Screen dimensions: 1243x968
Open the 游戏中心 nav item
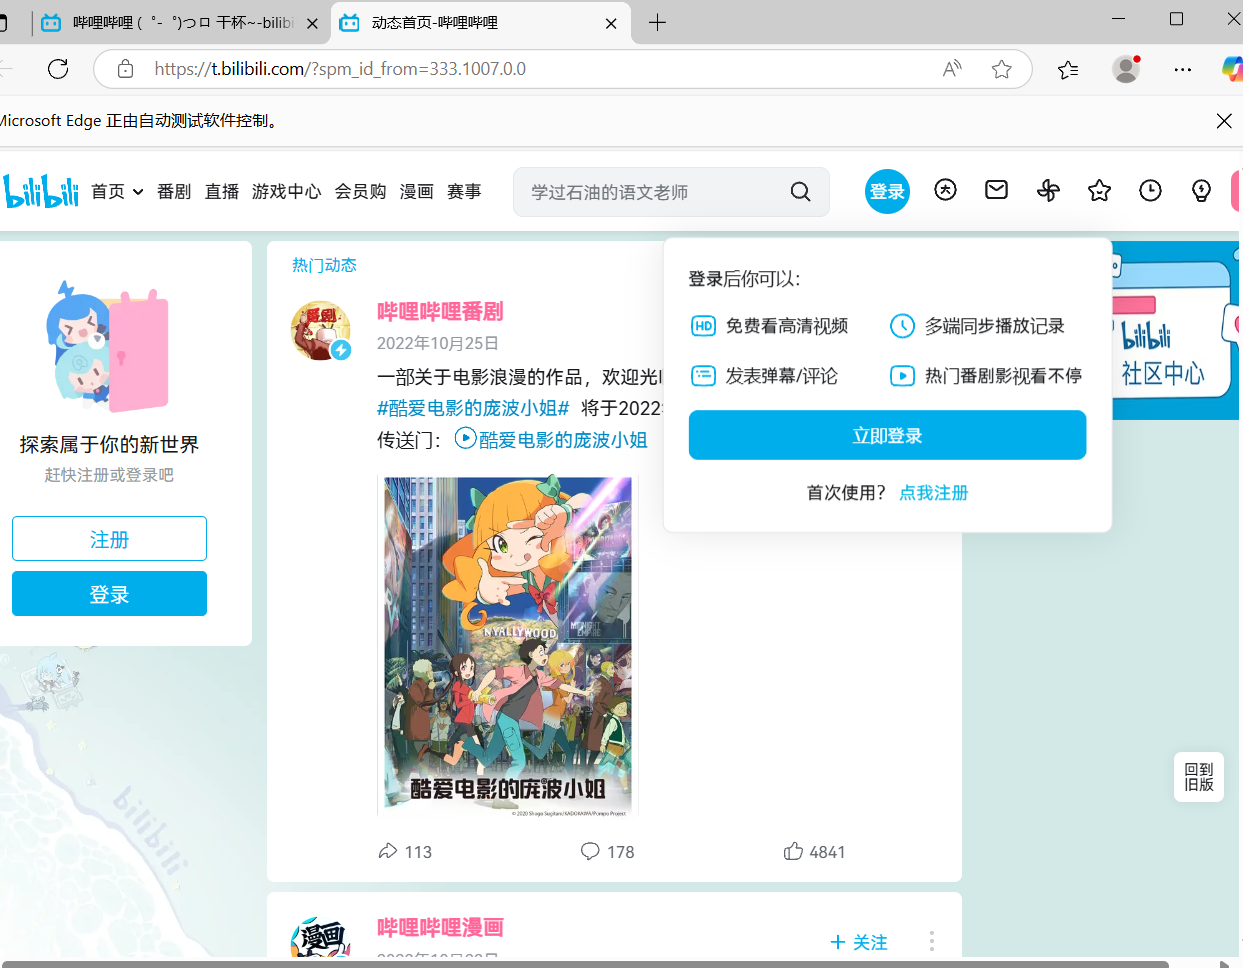point(287,191)
